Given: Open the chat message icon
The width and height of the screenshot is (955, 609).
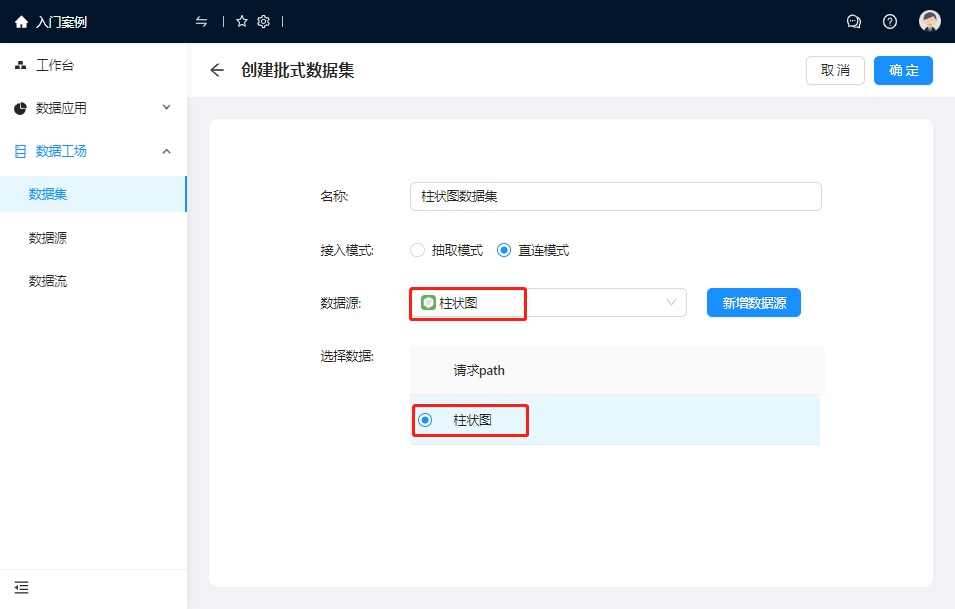Looking at the screenshot, I should (x=854, y=22).
